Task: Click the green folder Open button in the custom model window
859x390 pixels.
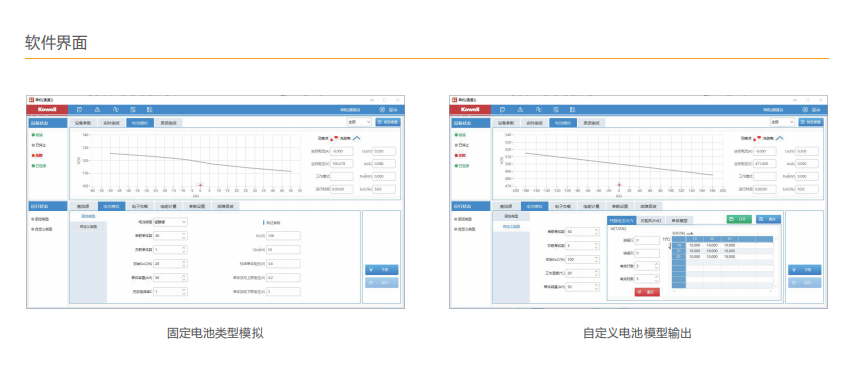Action: click(739, 219)
